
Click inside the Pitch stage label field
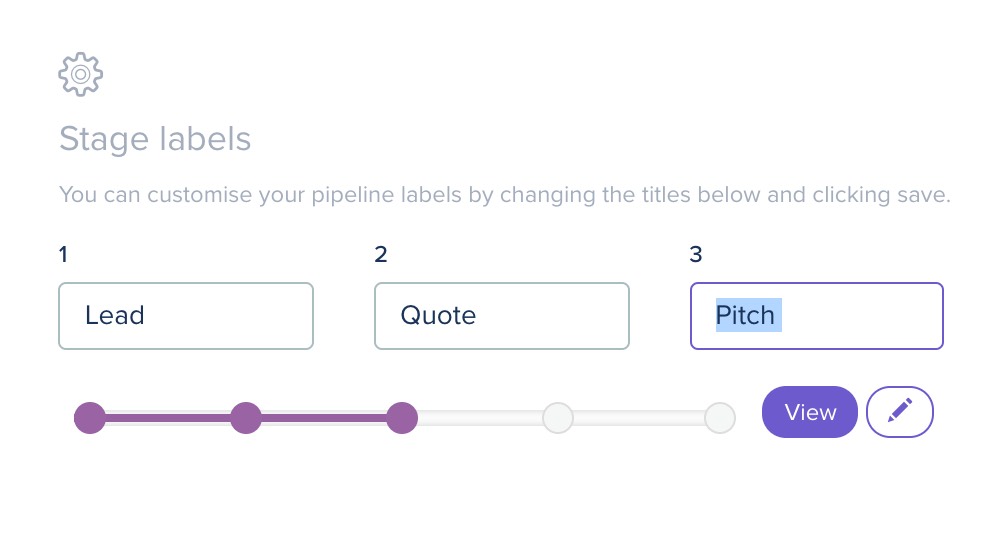click(816, 316)
